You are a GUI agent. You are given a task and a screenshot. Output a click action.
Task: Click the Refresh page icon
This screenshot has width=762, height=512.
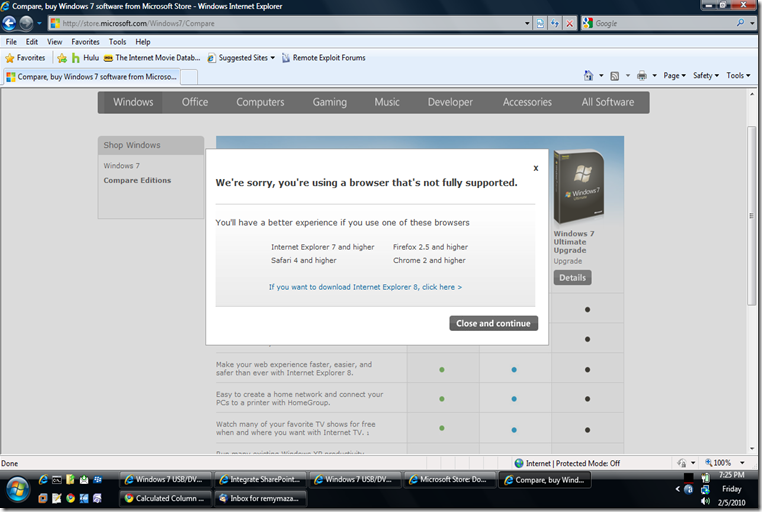[554, 23]
